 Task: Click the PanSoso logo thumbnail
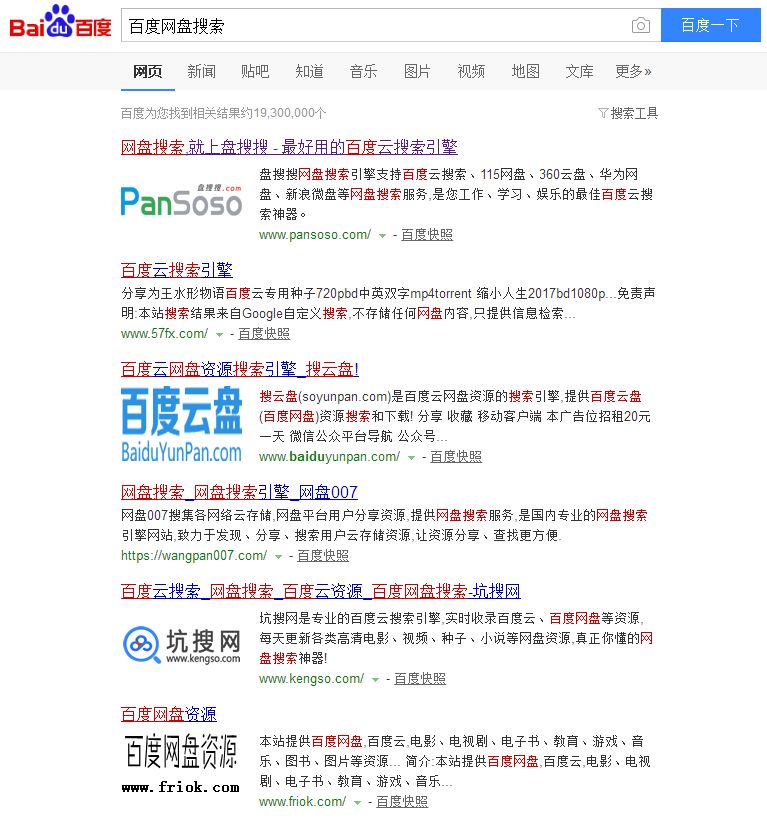[x=181, y=200]
